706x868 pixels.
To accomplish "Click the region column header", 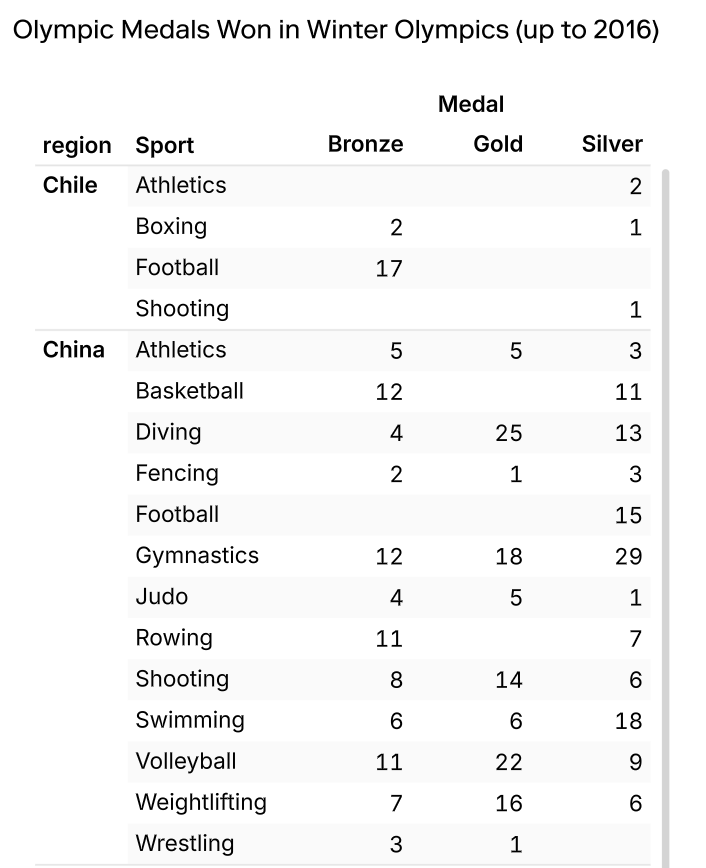I will [x=77, y=146].
